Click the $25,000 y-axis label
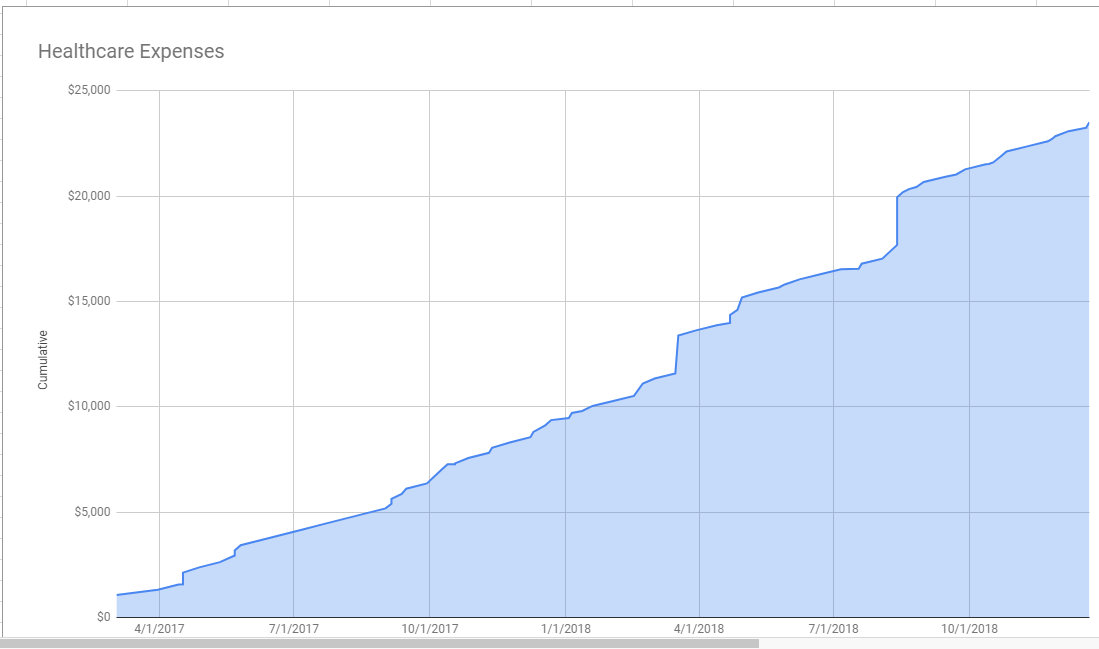Viewport: 1099px width, 649px height. [87, 91]
